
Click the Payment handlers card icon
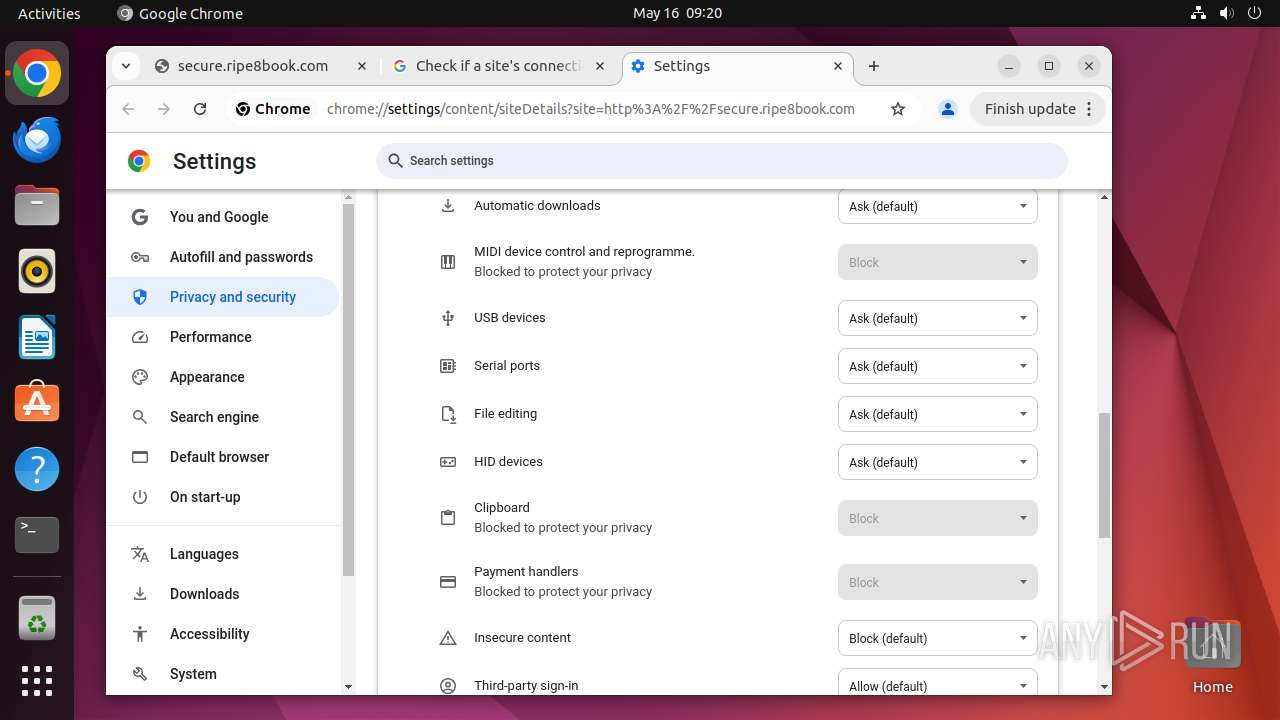[x=448, y=582]
